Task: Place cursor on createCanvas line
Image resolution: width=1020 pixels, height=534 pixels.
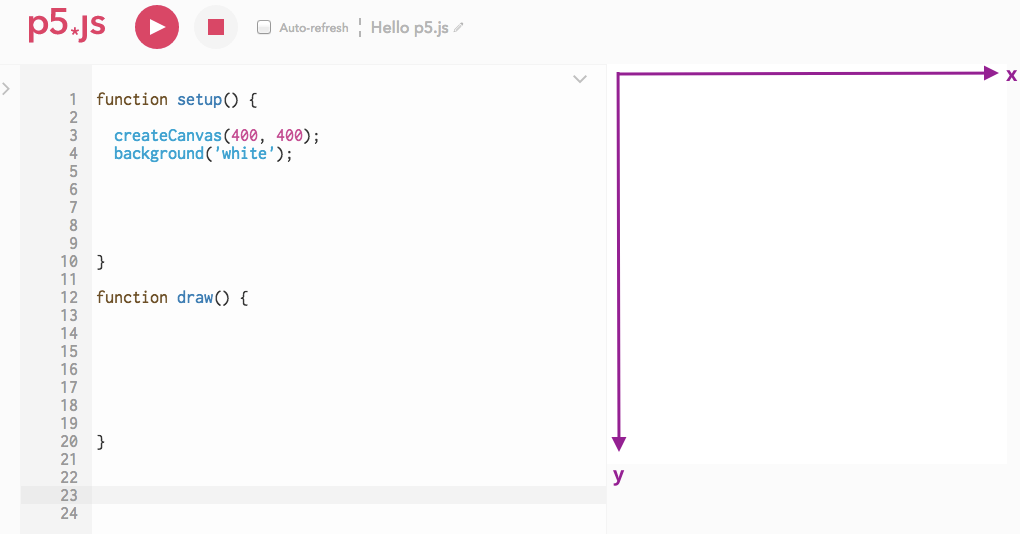Action: pyautogui.click(x=217, y=135)
